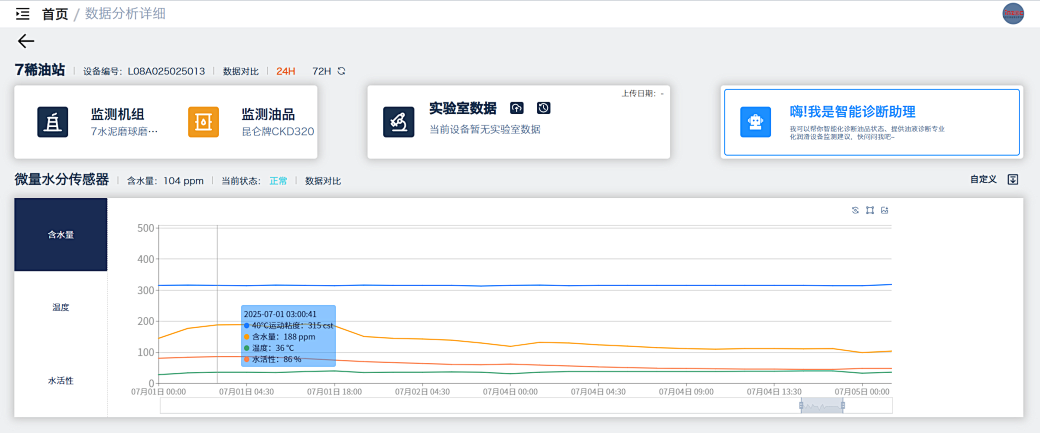
Task: Open the lab data history clock icon
Action: click(x=543, y=108)
